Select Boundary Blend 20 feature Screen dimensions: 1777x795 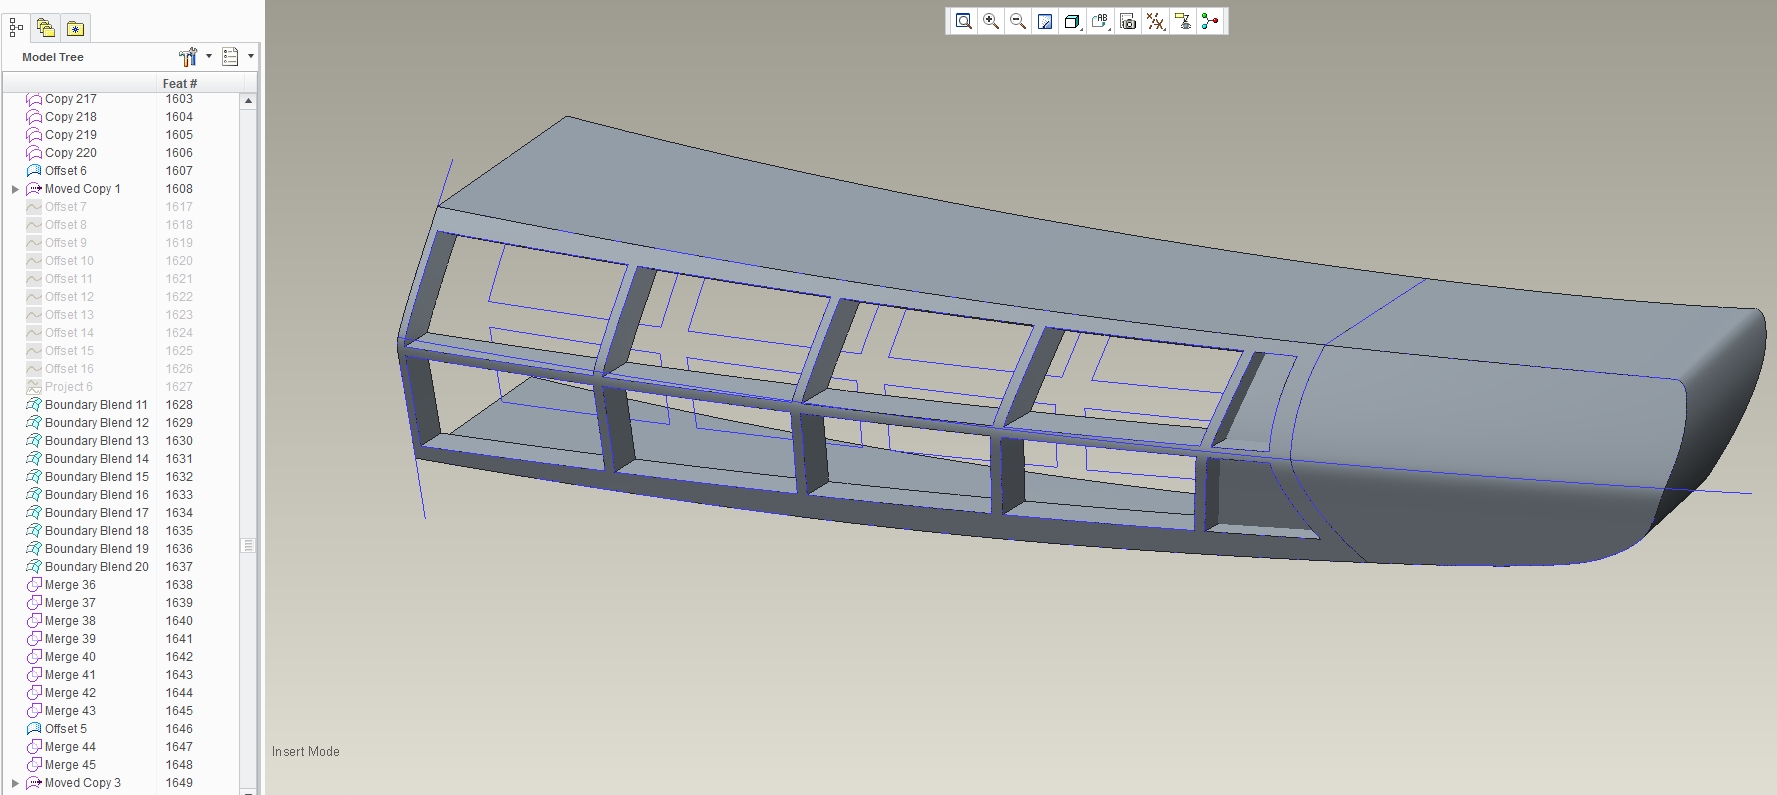(97, 567)
